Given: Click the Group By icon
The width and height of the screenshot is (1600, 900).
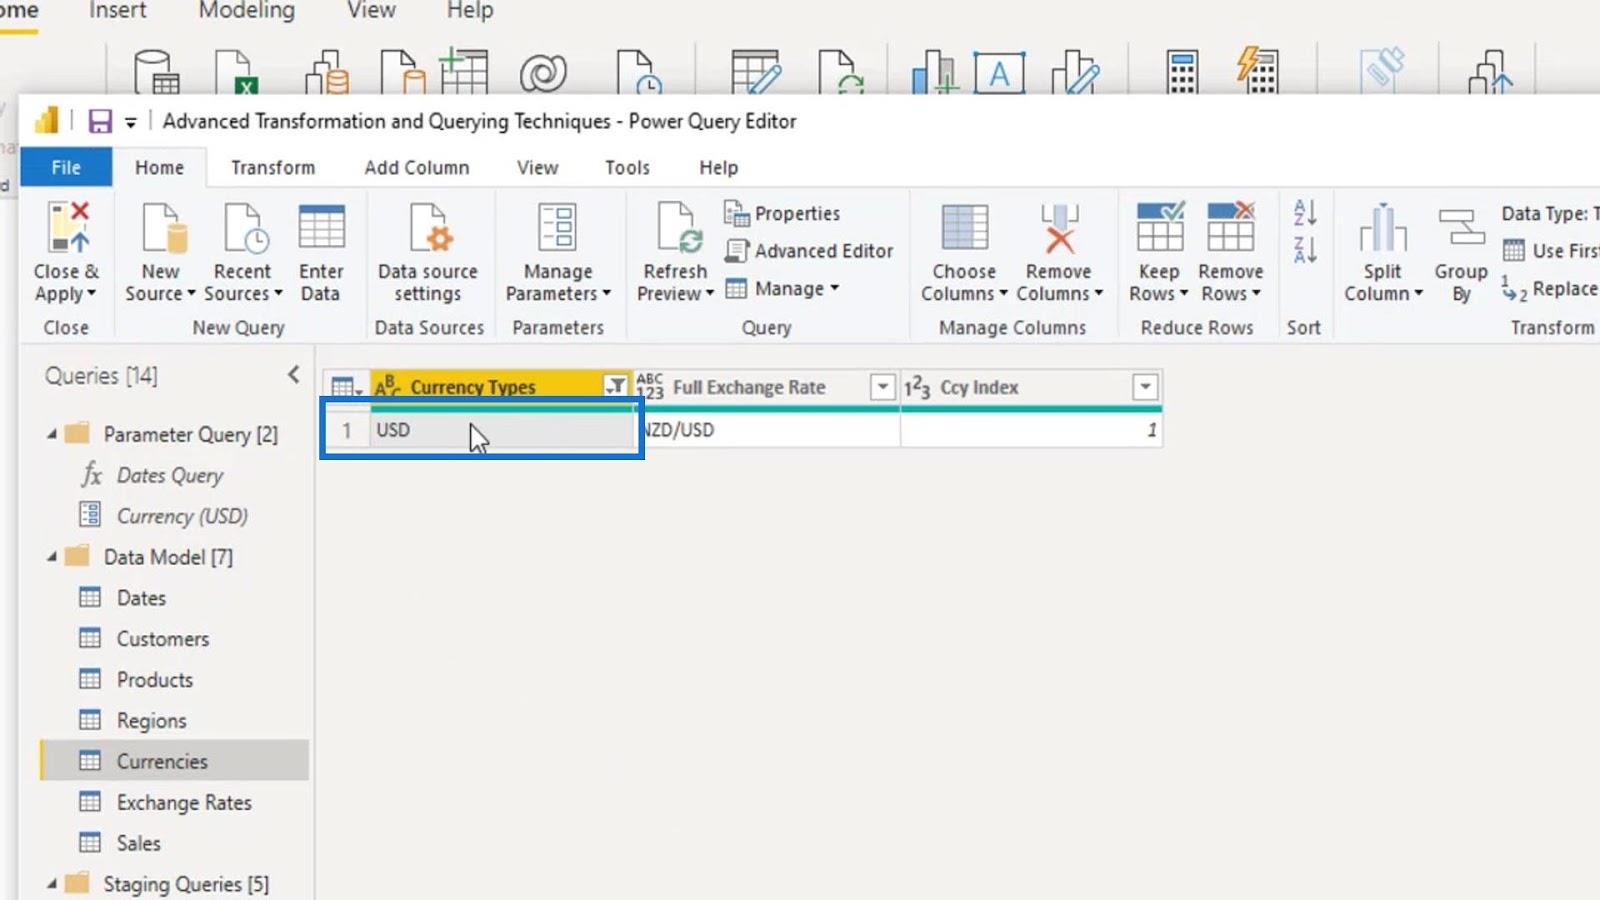Looking at the screenshot, I should (x=1461, y=226).
